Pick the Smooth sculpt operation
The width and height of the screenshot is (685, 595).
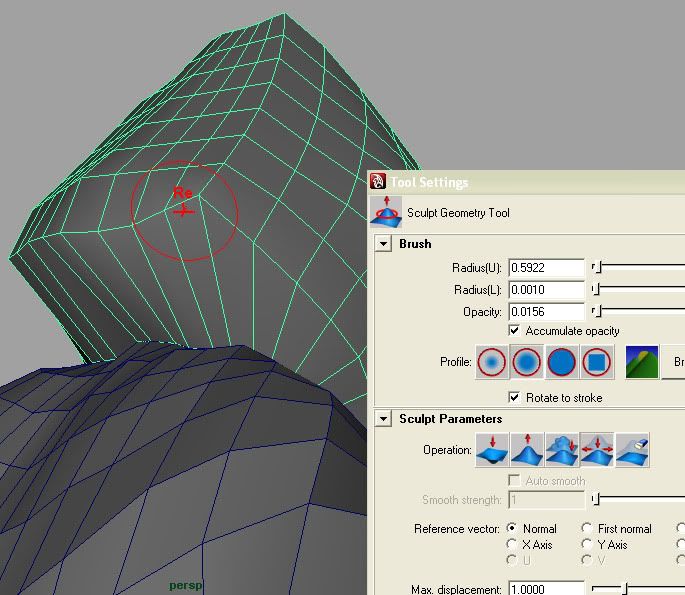pyautogui.click(x=562, y=450)
